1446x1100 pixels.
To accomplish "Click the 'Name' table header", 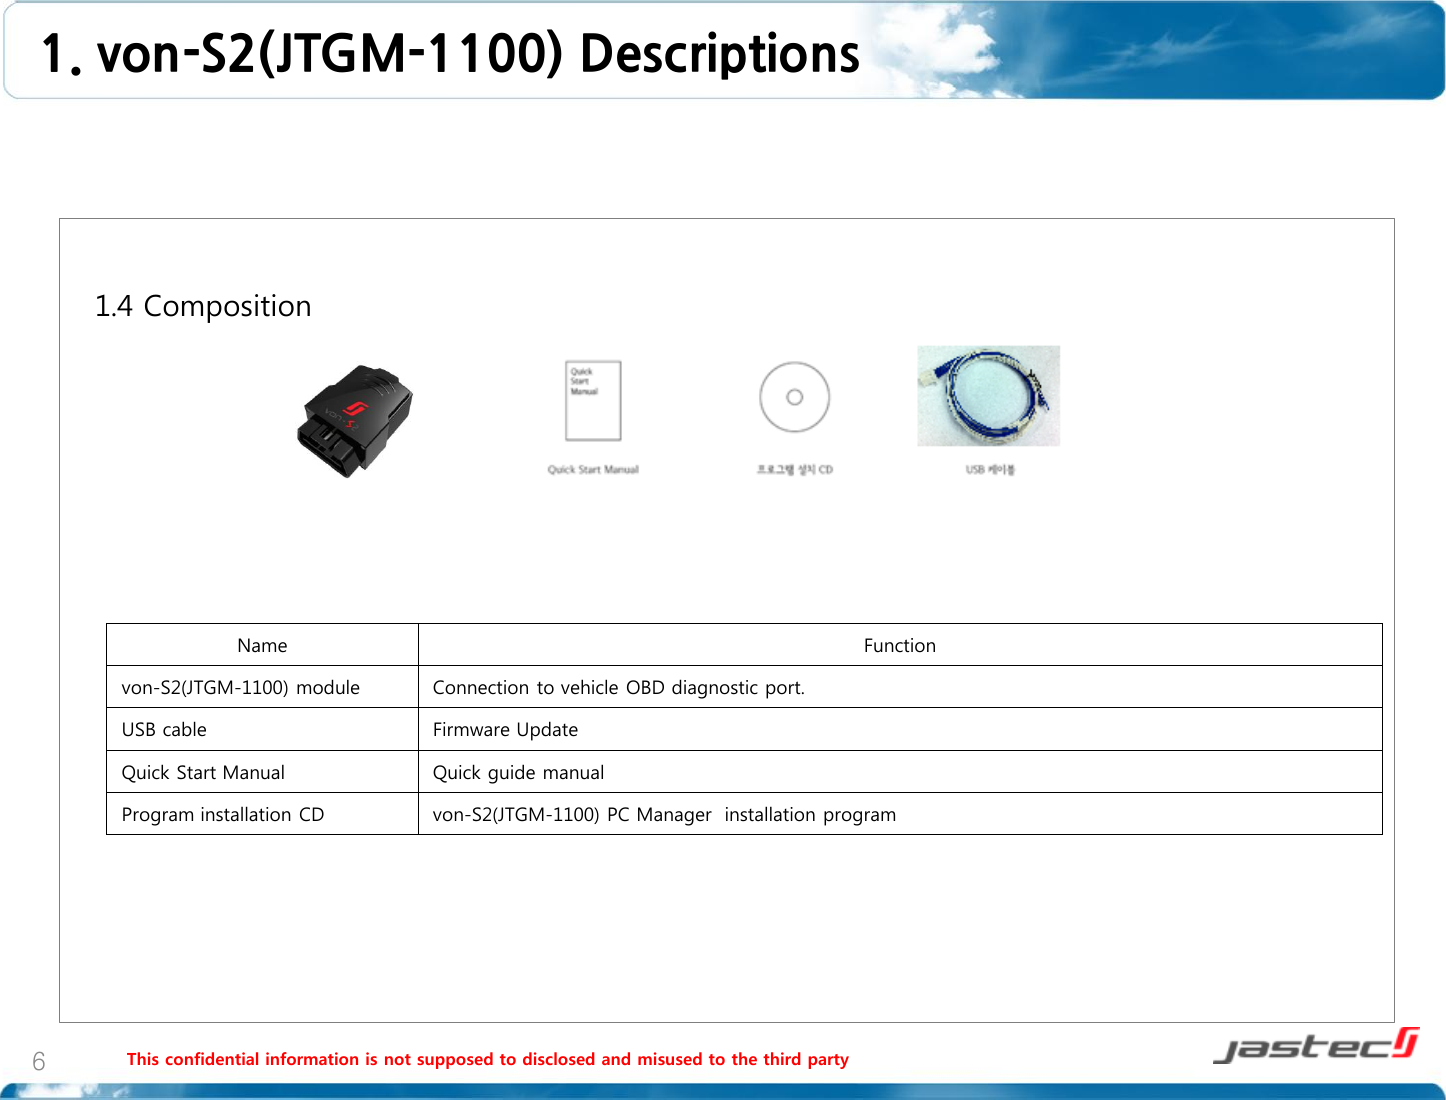I will pyautogui.click(x=262, y=645).
